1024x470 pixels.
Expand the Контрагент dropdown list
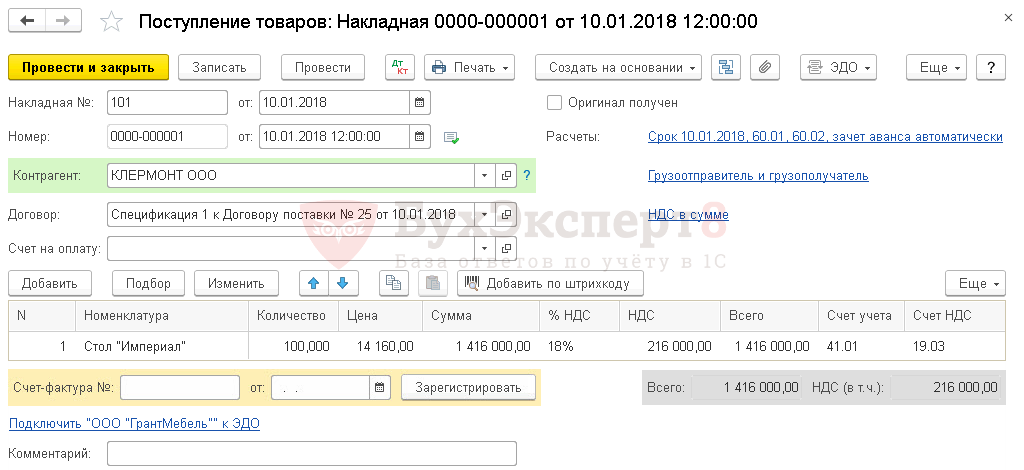tap(485, 175)
